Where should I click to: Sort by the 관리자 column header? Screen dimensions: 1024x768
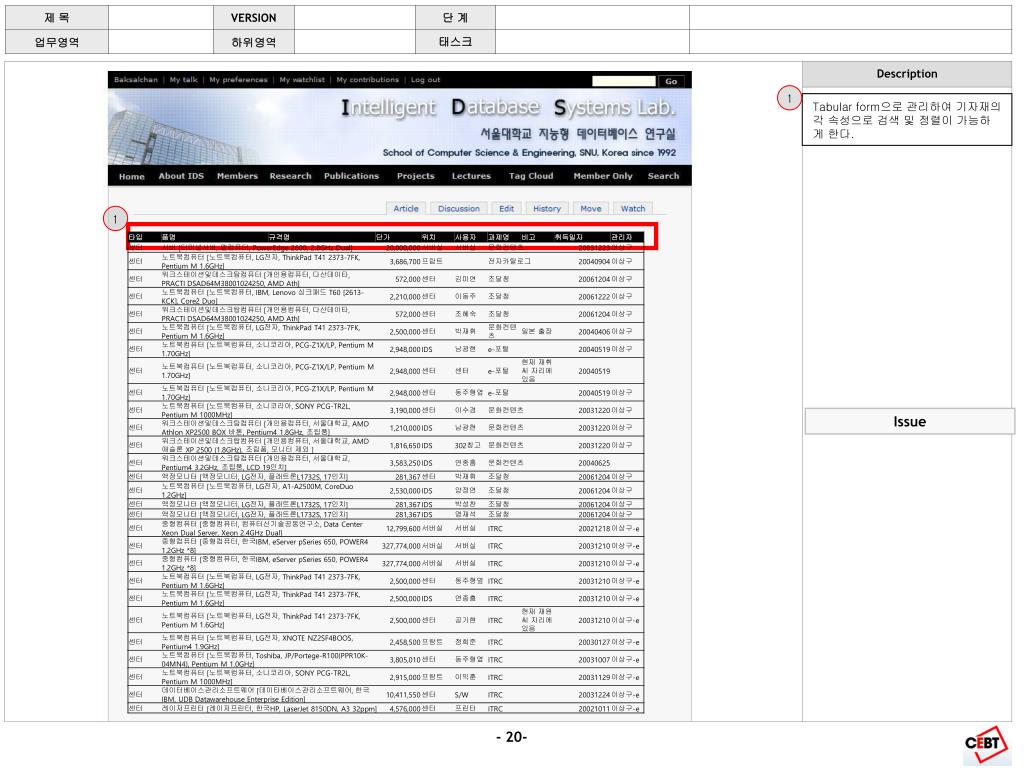pyautogui.click(x=621, y=237)
